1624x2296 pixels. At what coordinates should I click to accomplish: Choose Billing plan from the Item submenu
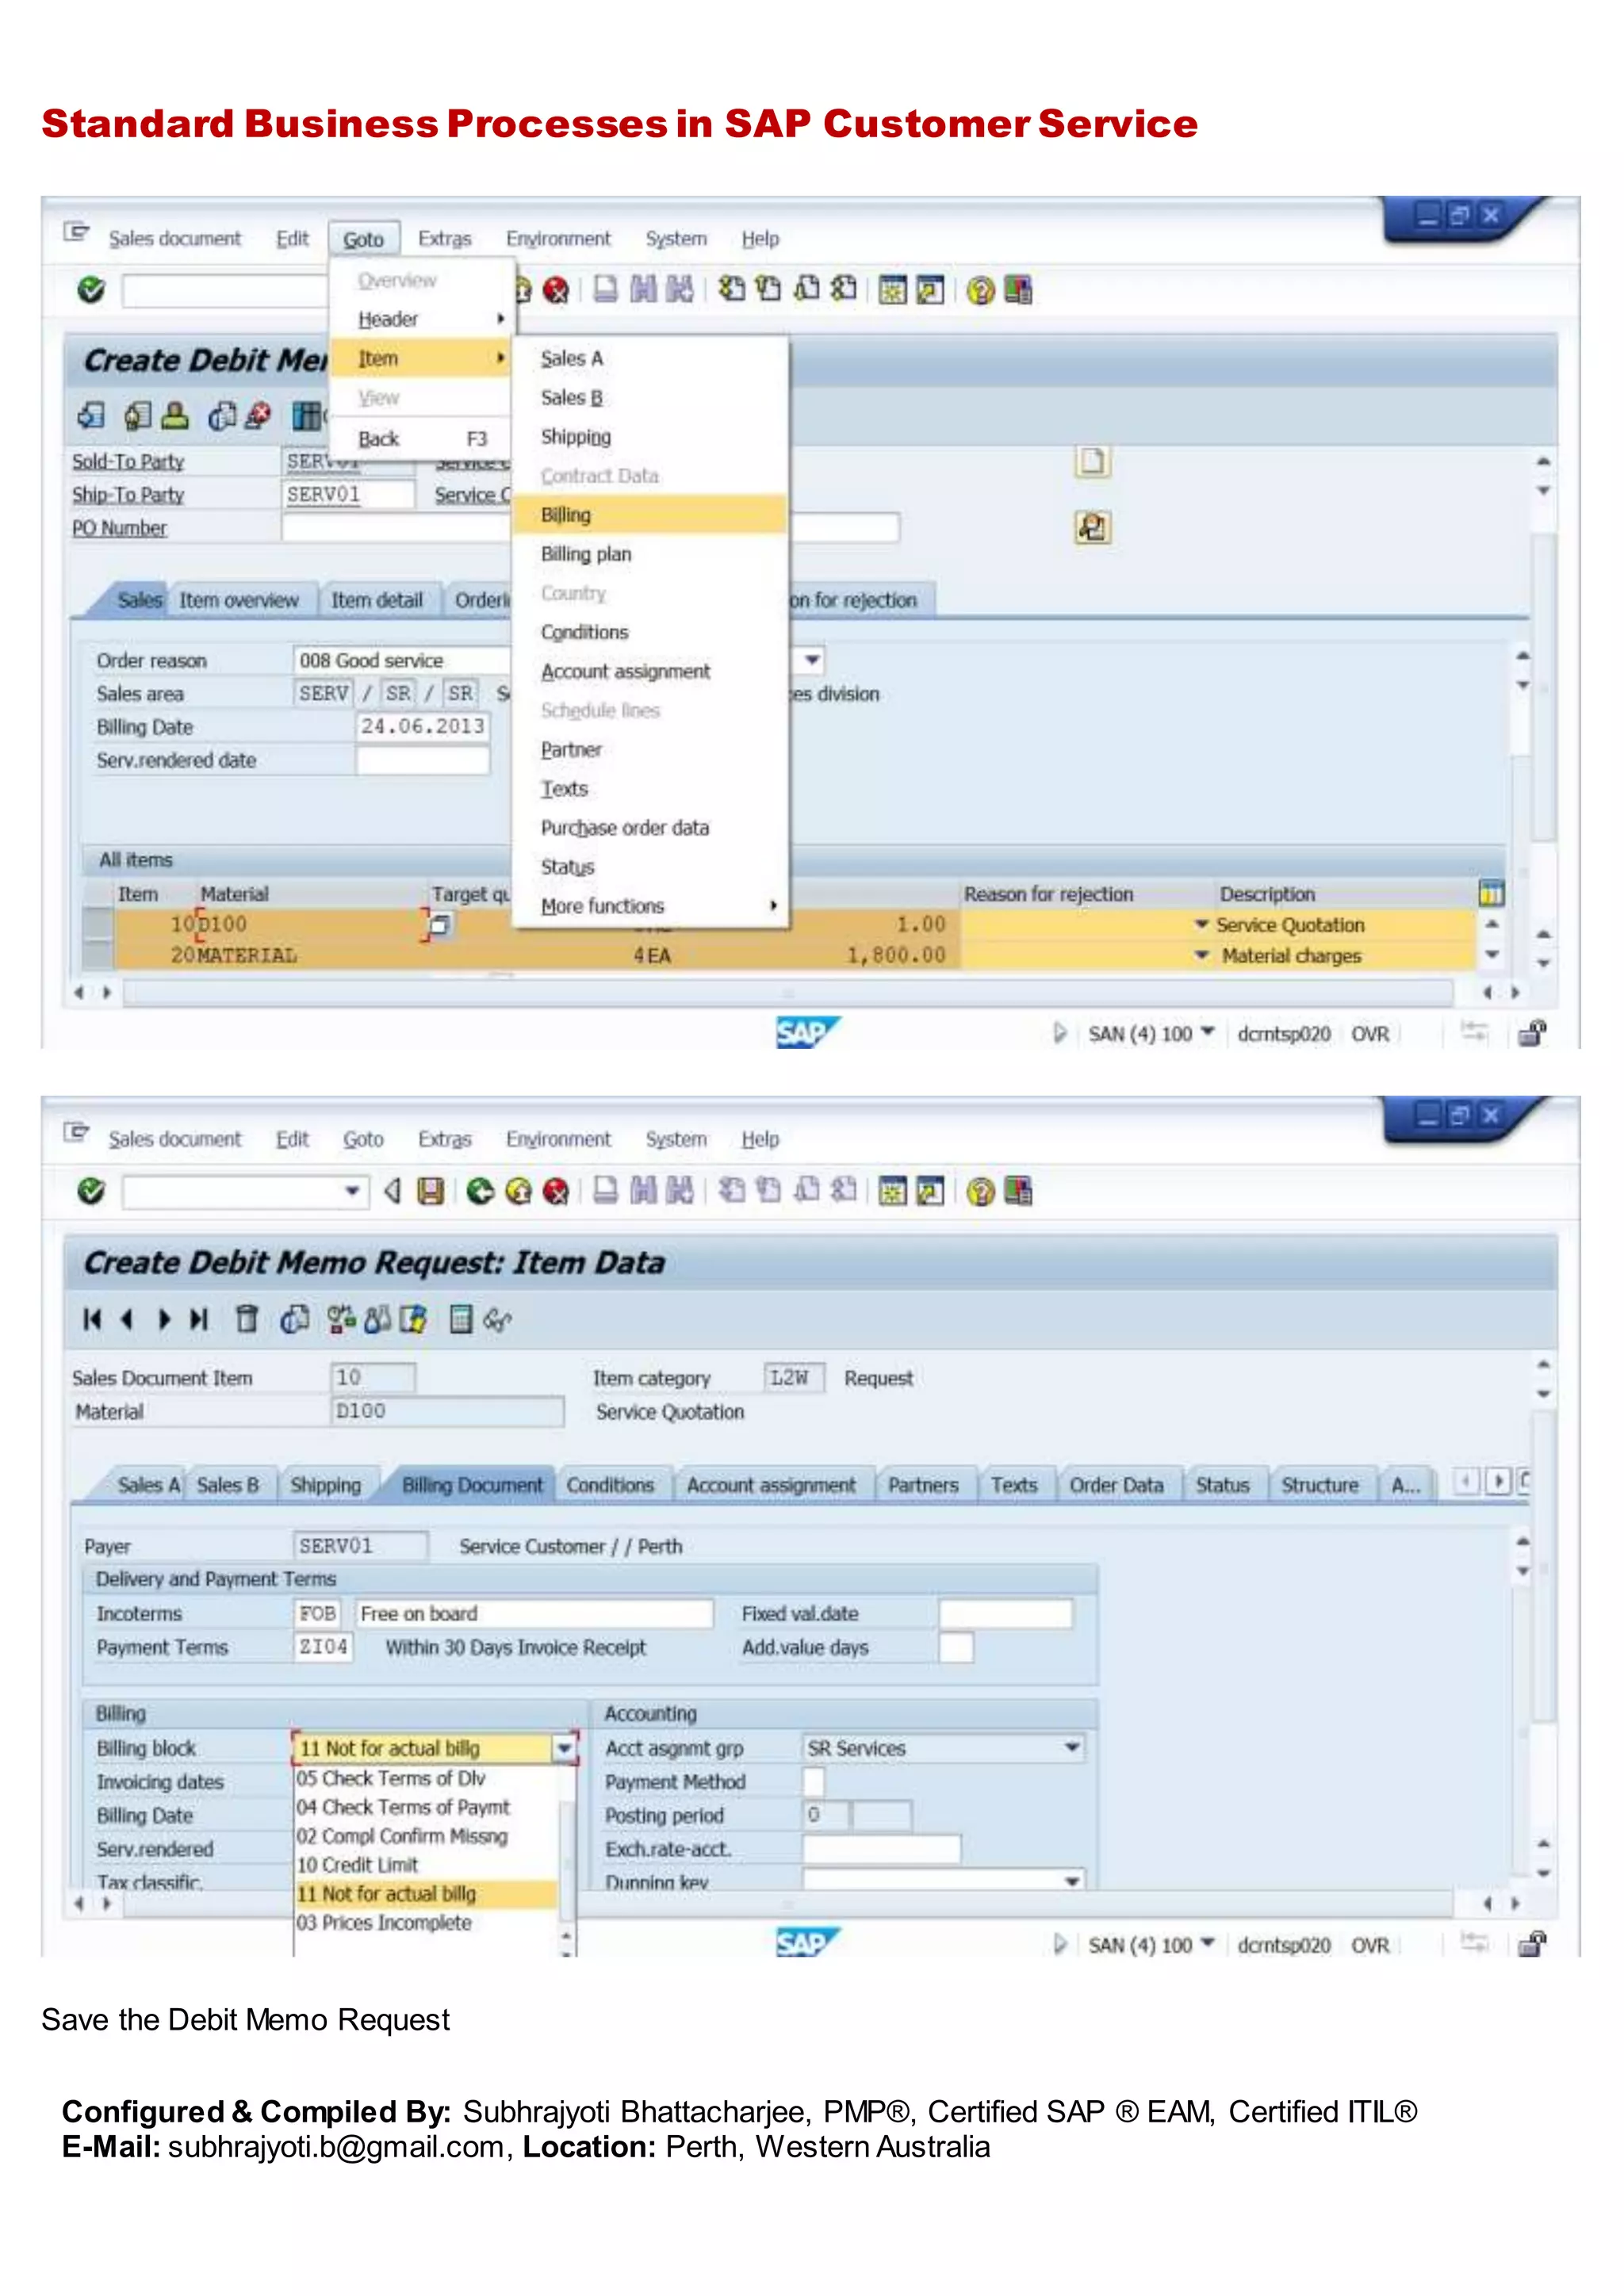pyautogui.click(x=649, y=554)
